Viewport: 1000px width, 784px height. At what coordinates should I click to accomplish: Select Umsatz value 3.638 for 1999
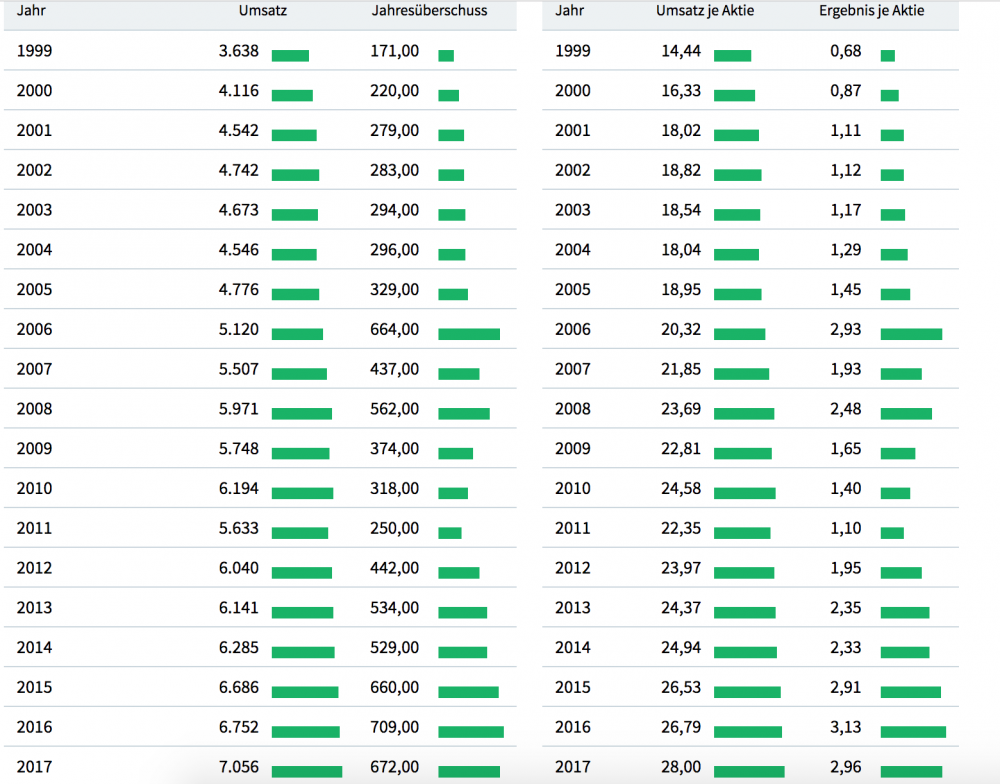coord(239,51)
